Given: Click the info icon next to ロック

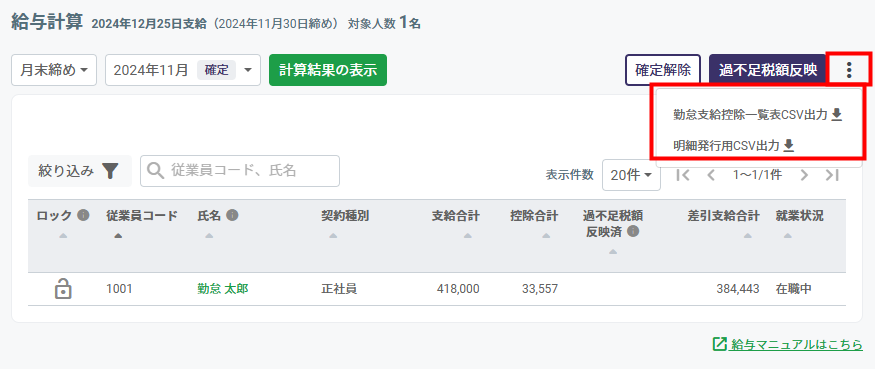Looking at the screenshot, I should click(x=83, y=215).
